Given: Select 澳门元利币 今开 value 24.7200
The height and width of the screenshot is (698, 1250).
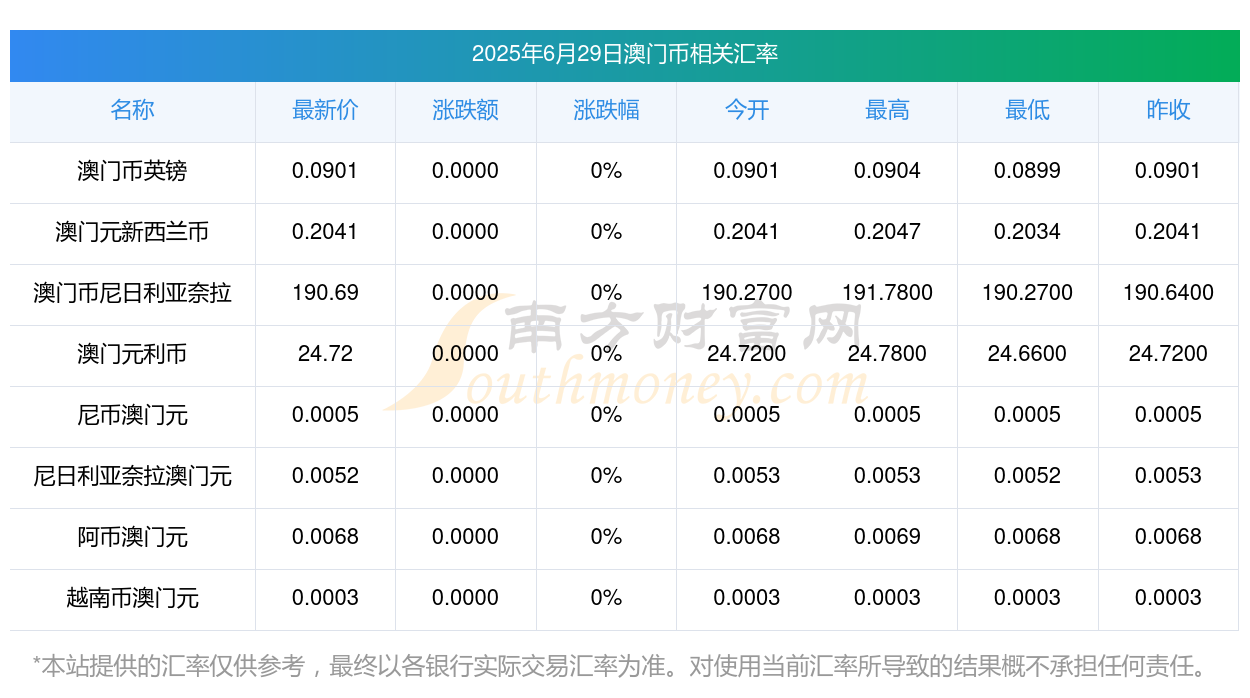Looking at the screenshot, I should point(747,354).
